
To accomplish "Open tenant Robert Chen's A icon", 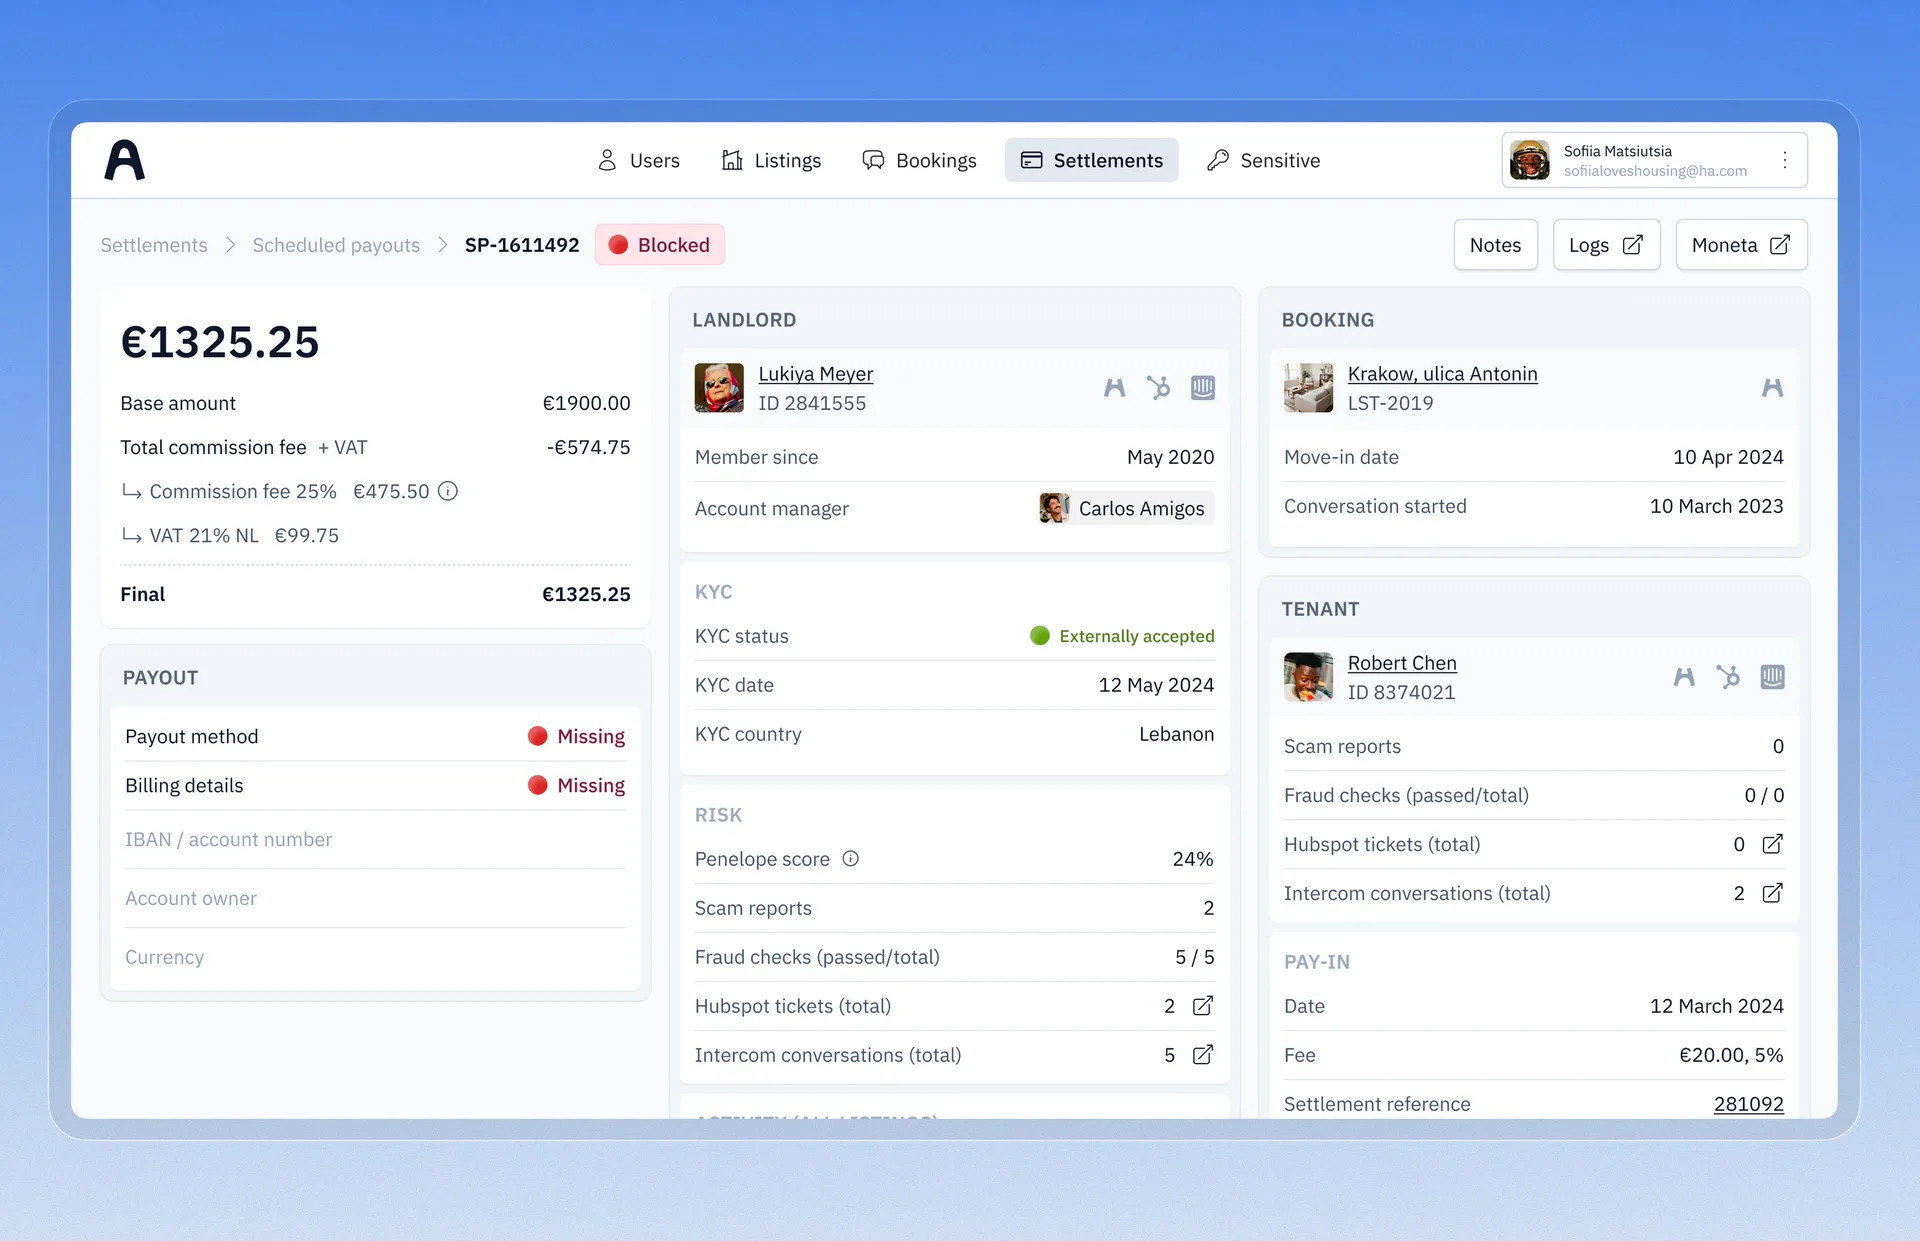I will [1684, 677].
